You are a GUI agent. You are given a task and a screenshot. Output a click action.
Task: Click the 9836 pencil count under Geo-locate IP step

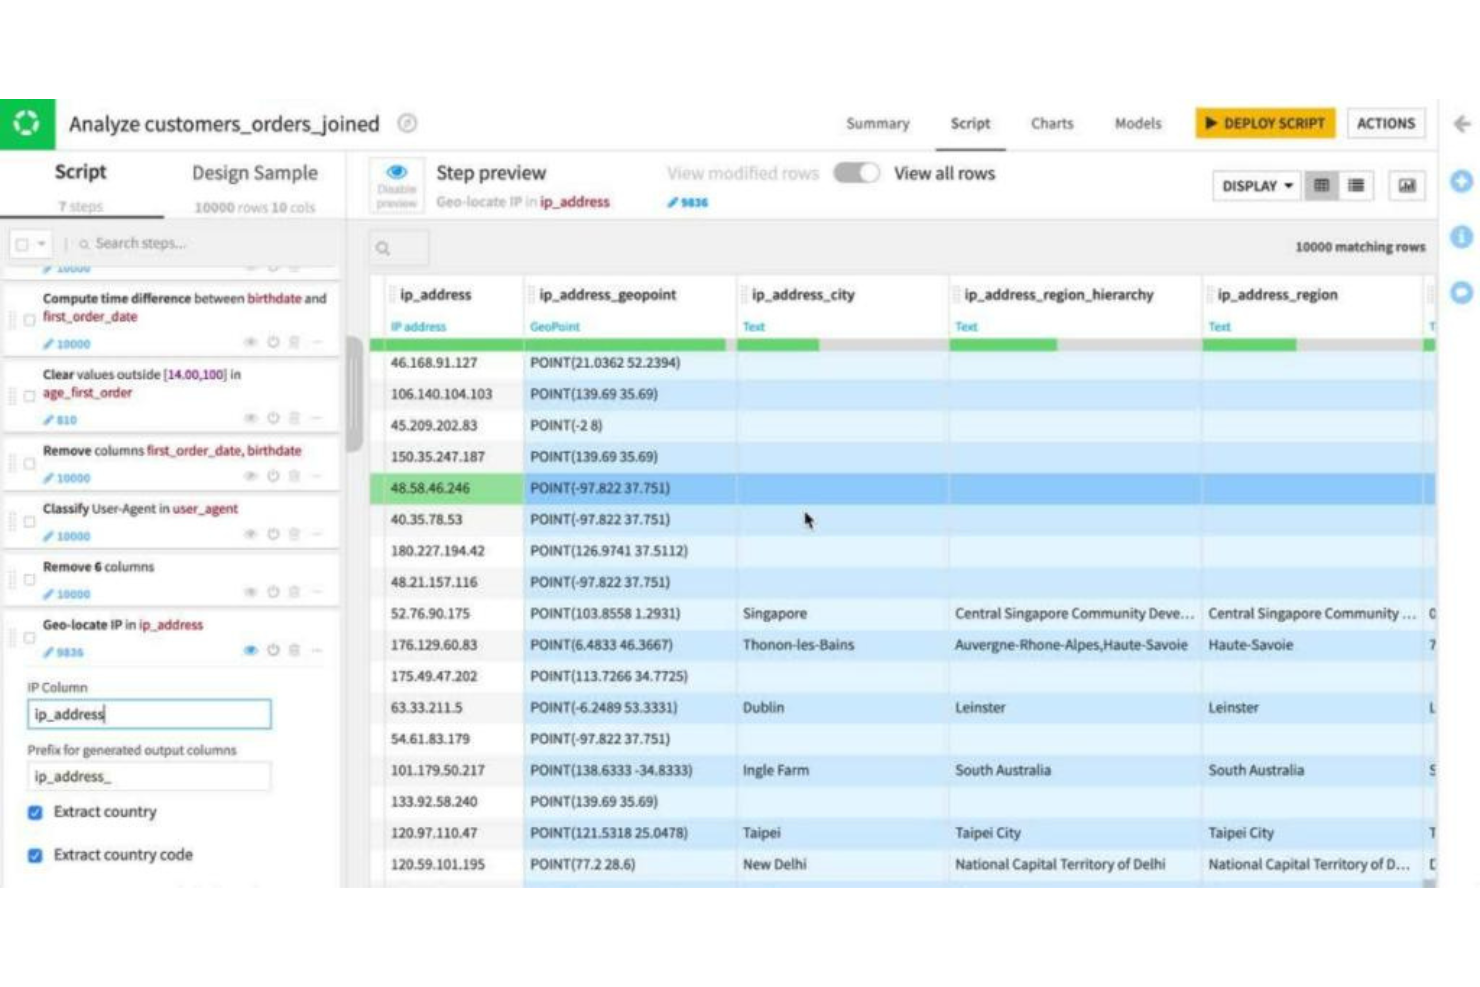click(64, 652)
